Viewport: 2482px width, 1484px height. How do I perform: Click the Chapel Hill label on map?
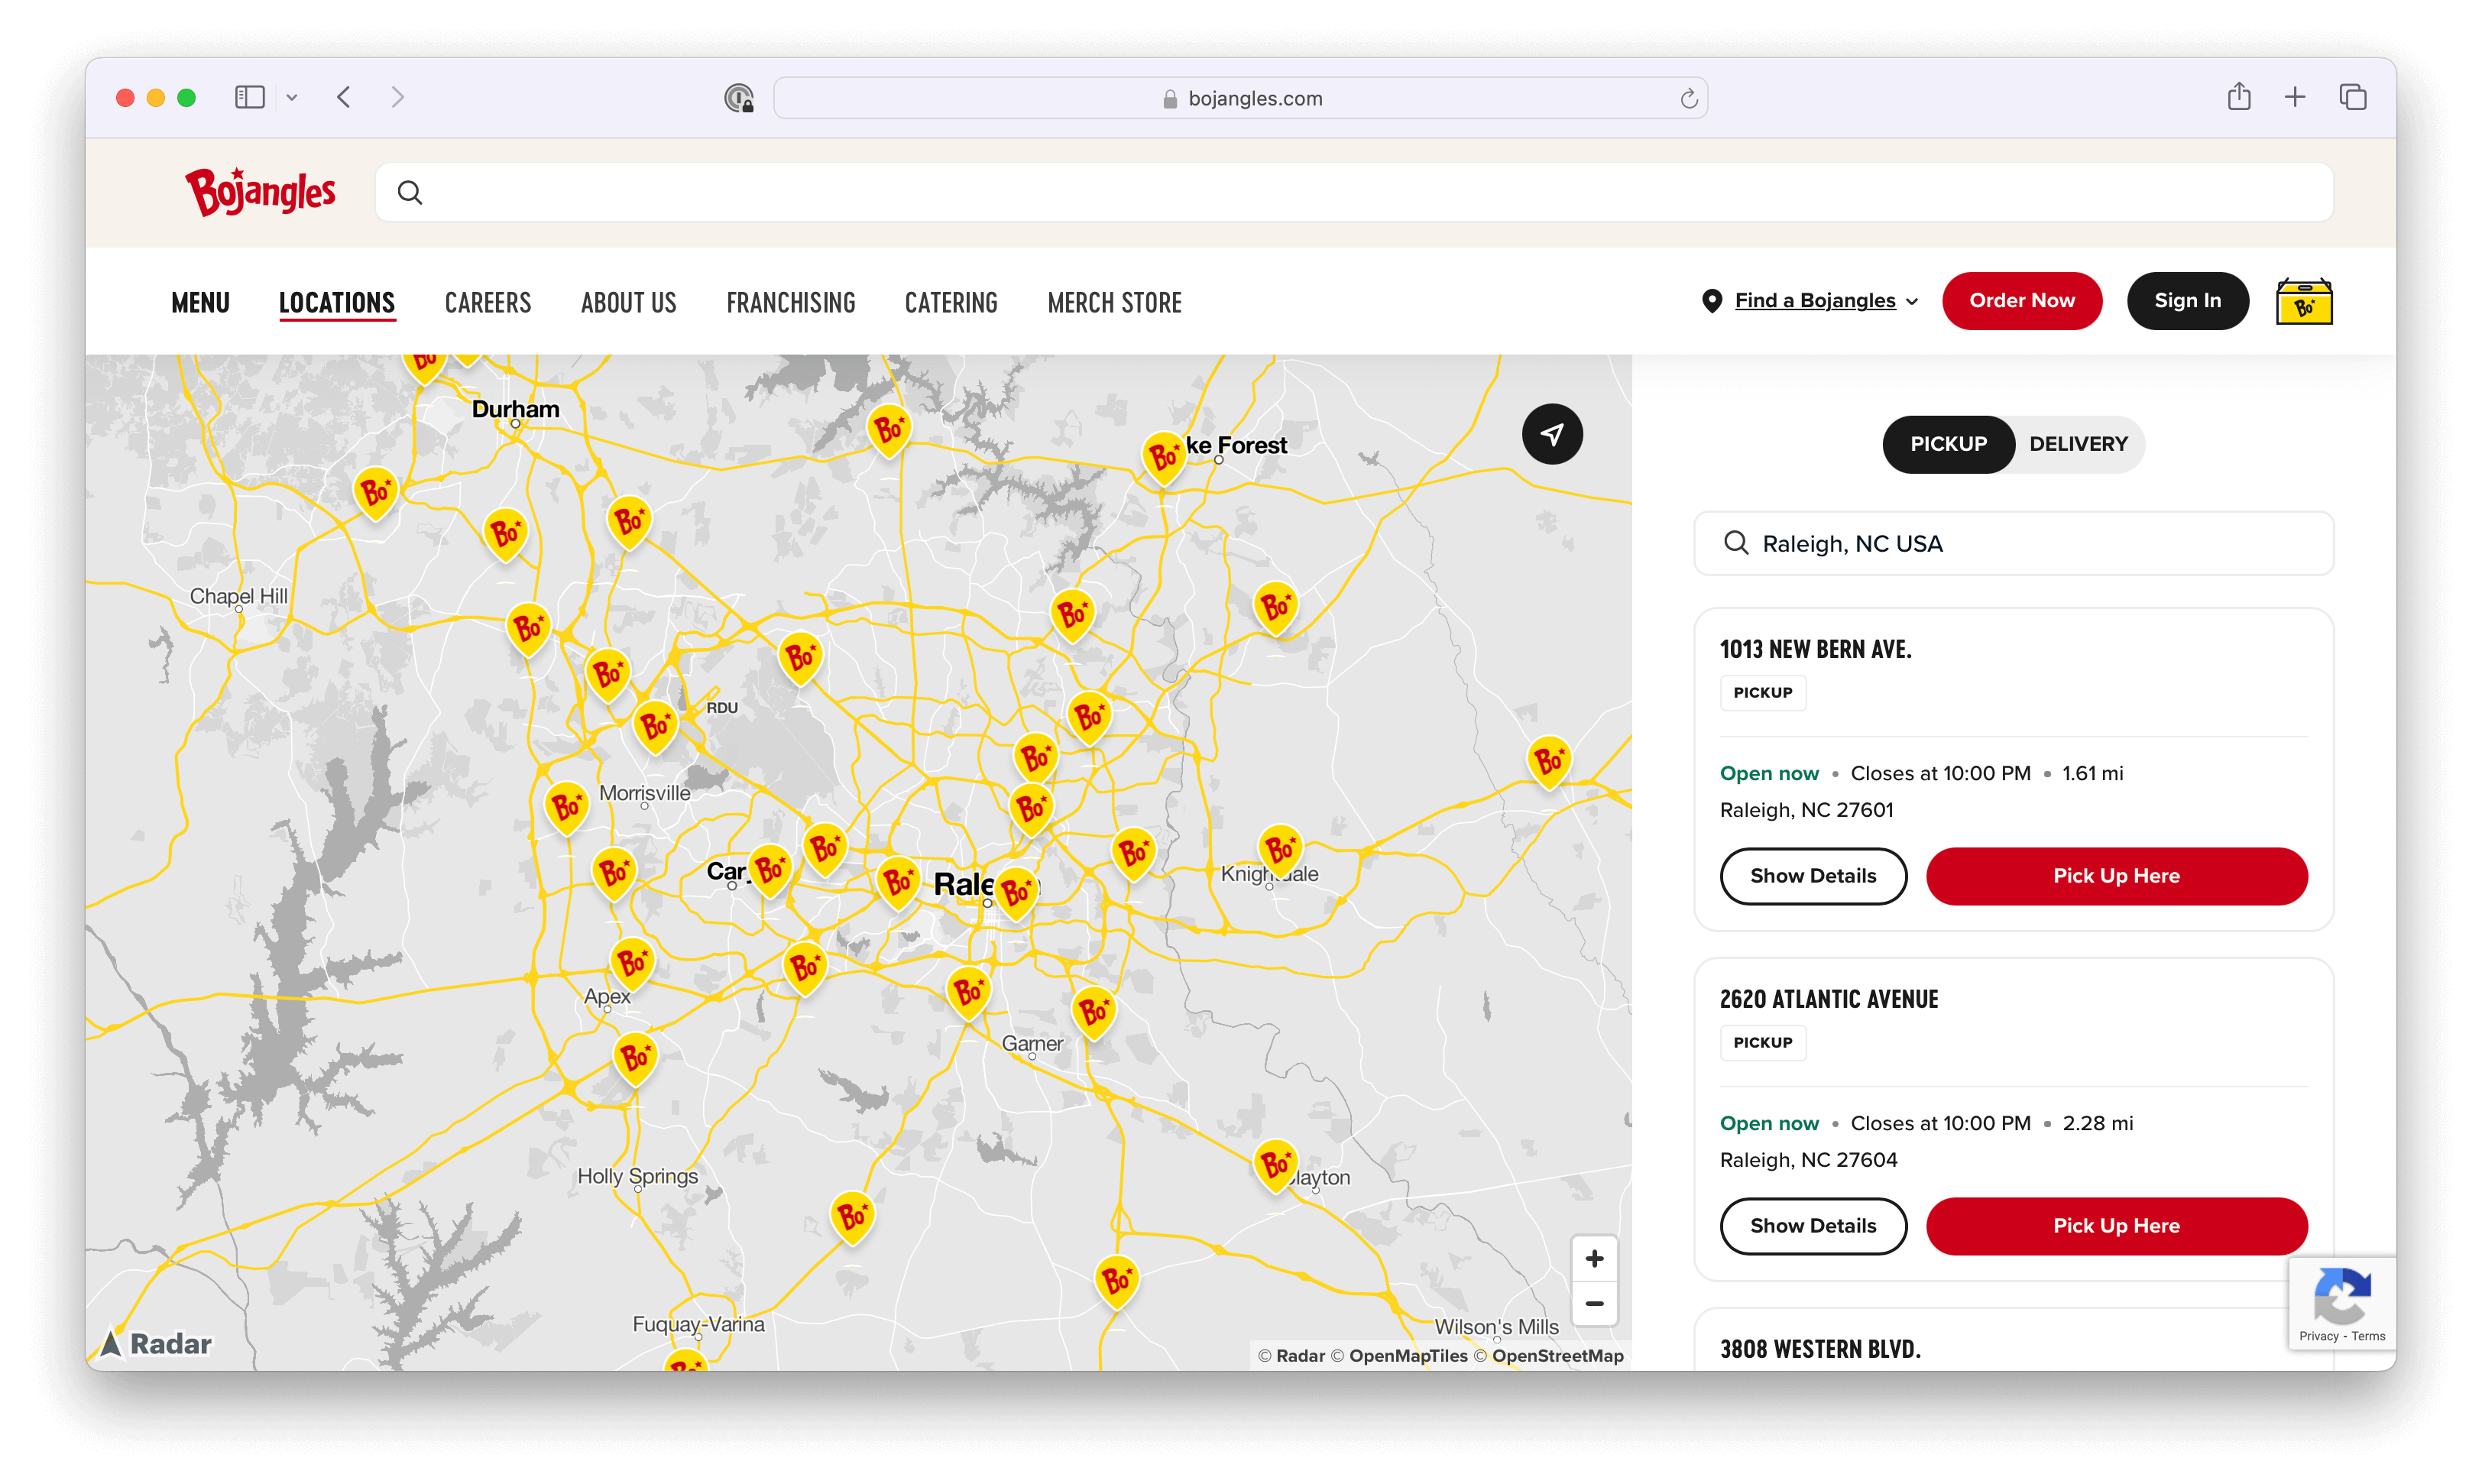(239, 596)
